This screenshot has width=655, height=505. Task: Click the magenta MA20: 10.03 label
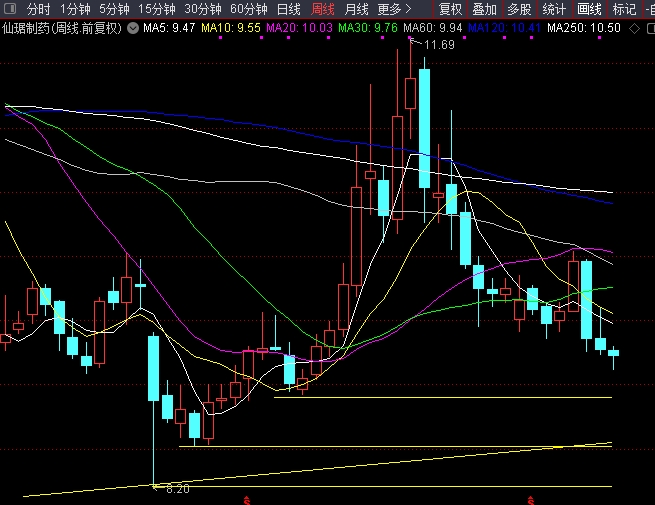click(x=299, y=28)
